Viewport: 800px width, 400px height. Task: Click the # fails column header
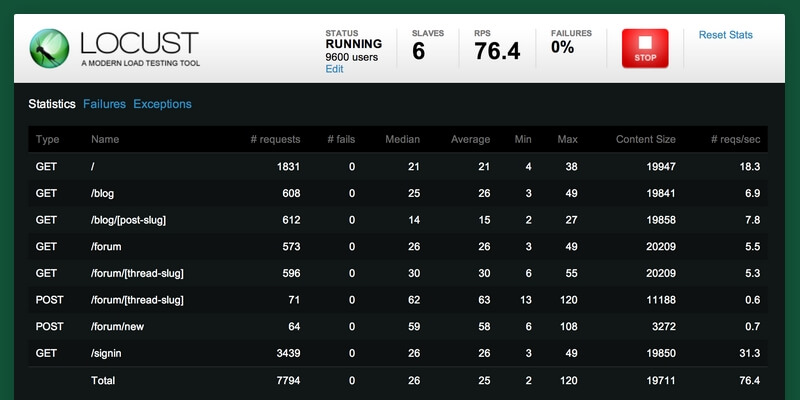pos(341,140)
